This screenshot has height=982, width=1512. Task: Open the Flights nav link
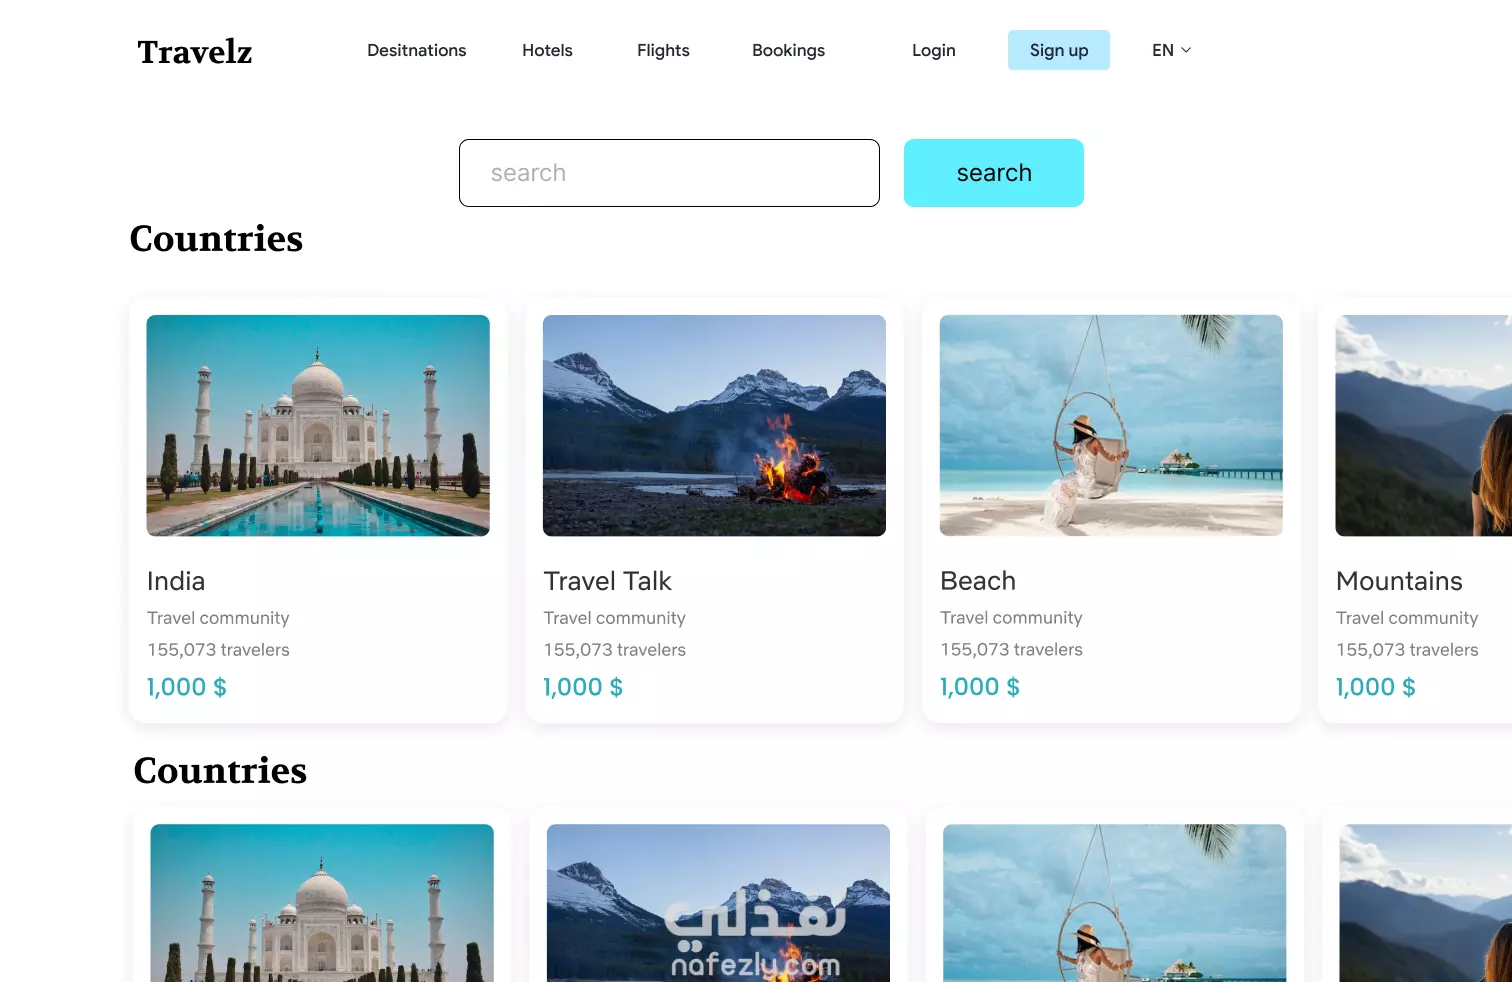(x=663, y=50)
